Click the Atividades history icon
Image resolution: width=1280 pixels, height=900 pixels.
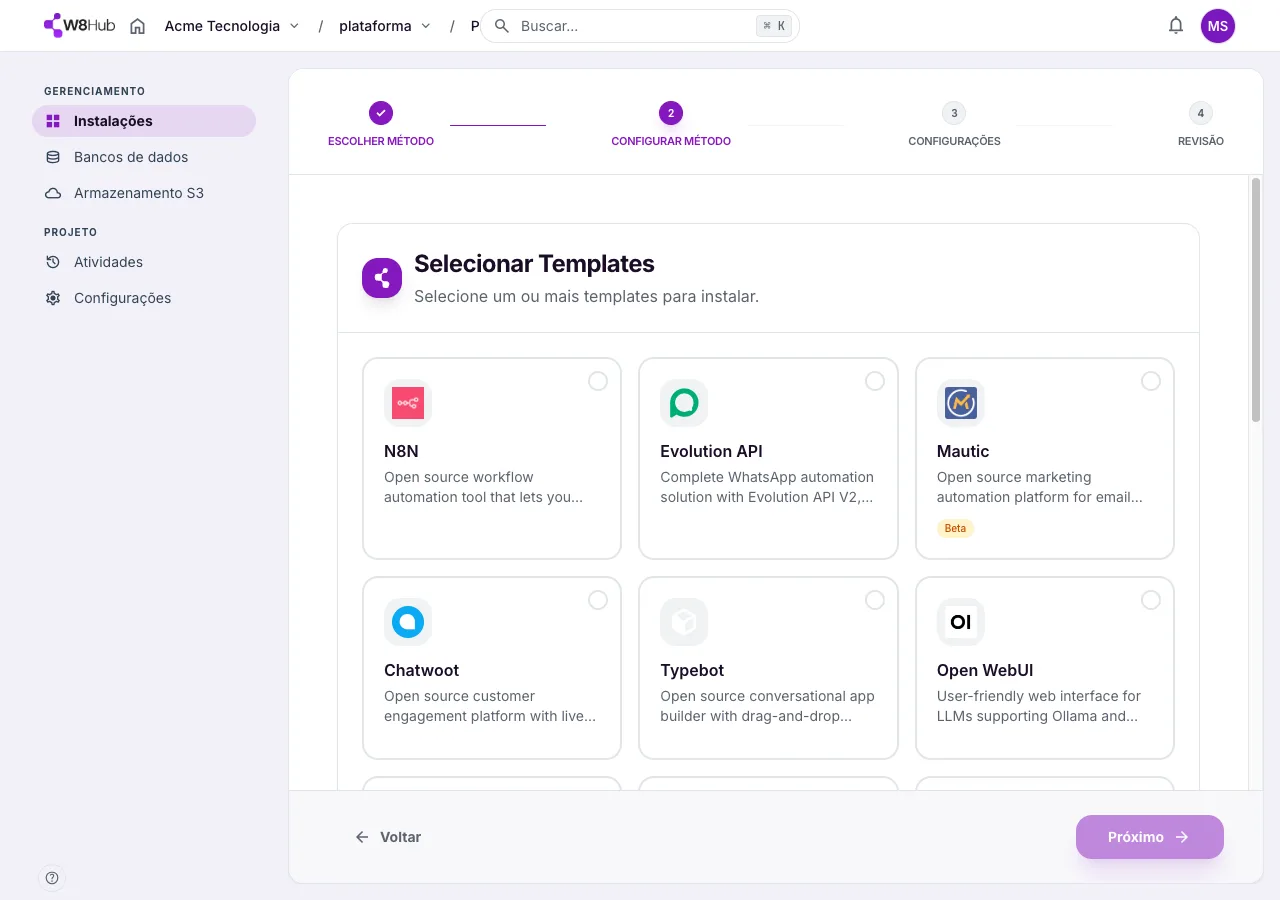click(x=53, y=262)
